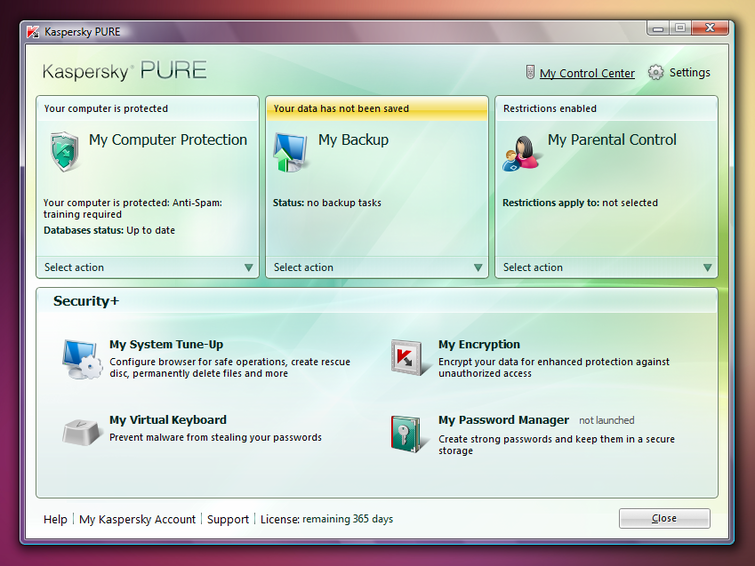Click 'Create strong passwords' description text
This screenshot has width=755, height=566.
click(556, 445)
